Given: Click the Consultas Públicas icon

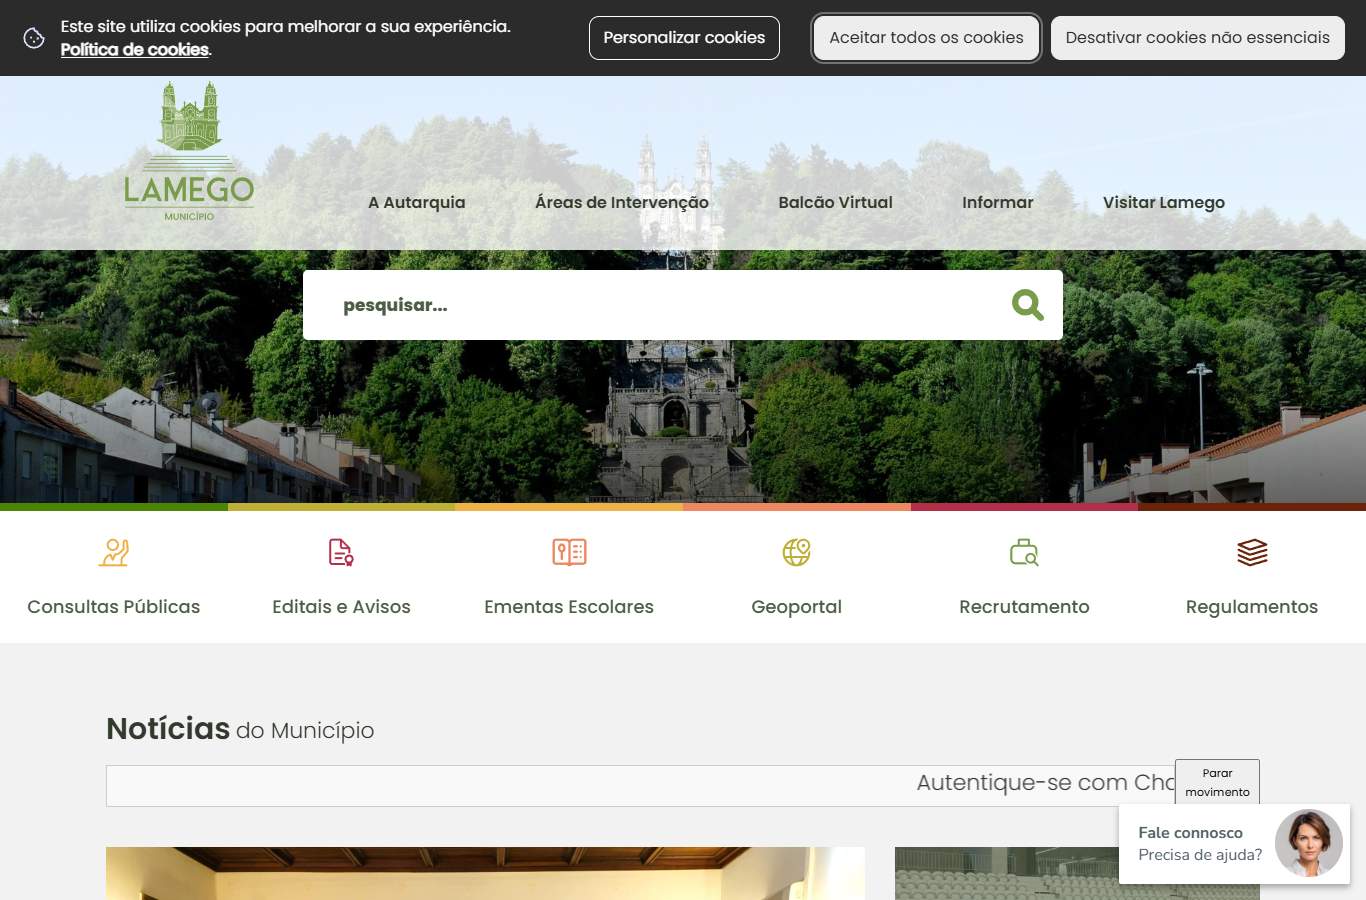Looking at the screenshot, I should [114, 552].
